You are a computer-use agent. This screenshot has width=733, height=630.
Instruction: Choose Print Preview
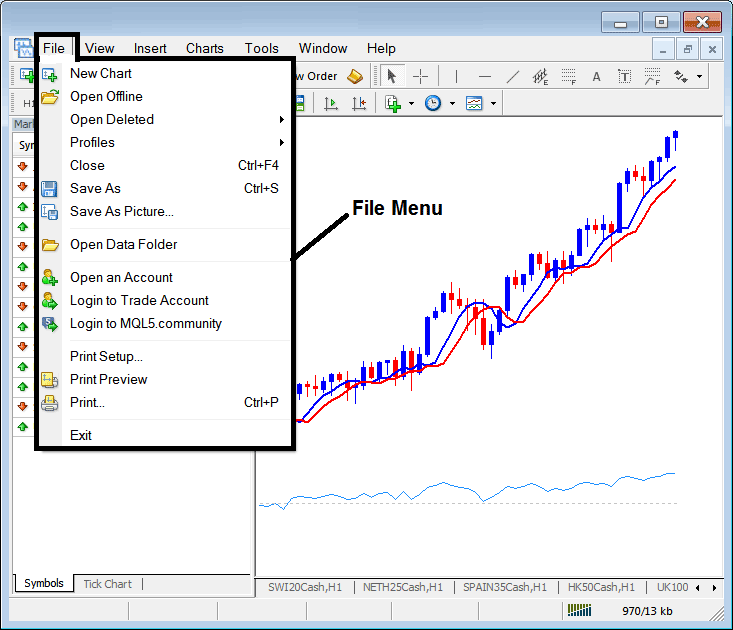click(x=166, y=379)
